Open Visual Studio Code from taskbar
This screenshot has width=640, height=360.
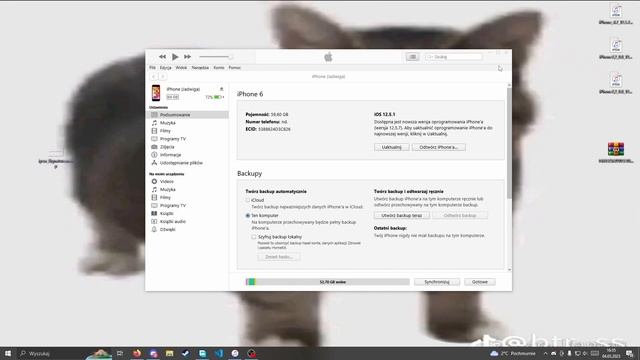click(x=219, y=353)
